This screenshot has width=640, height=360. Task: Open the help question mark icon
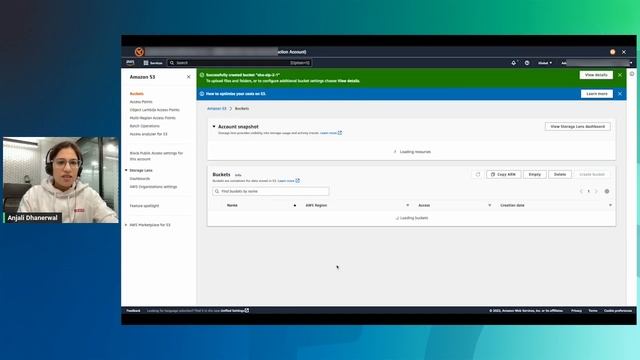coord(527,63)
